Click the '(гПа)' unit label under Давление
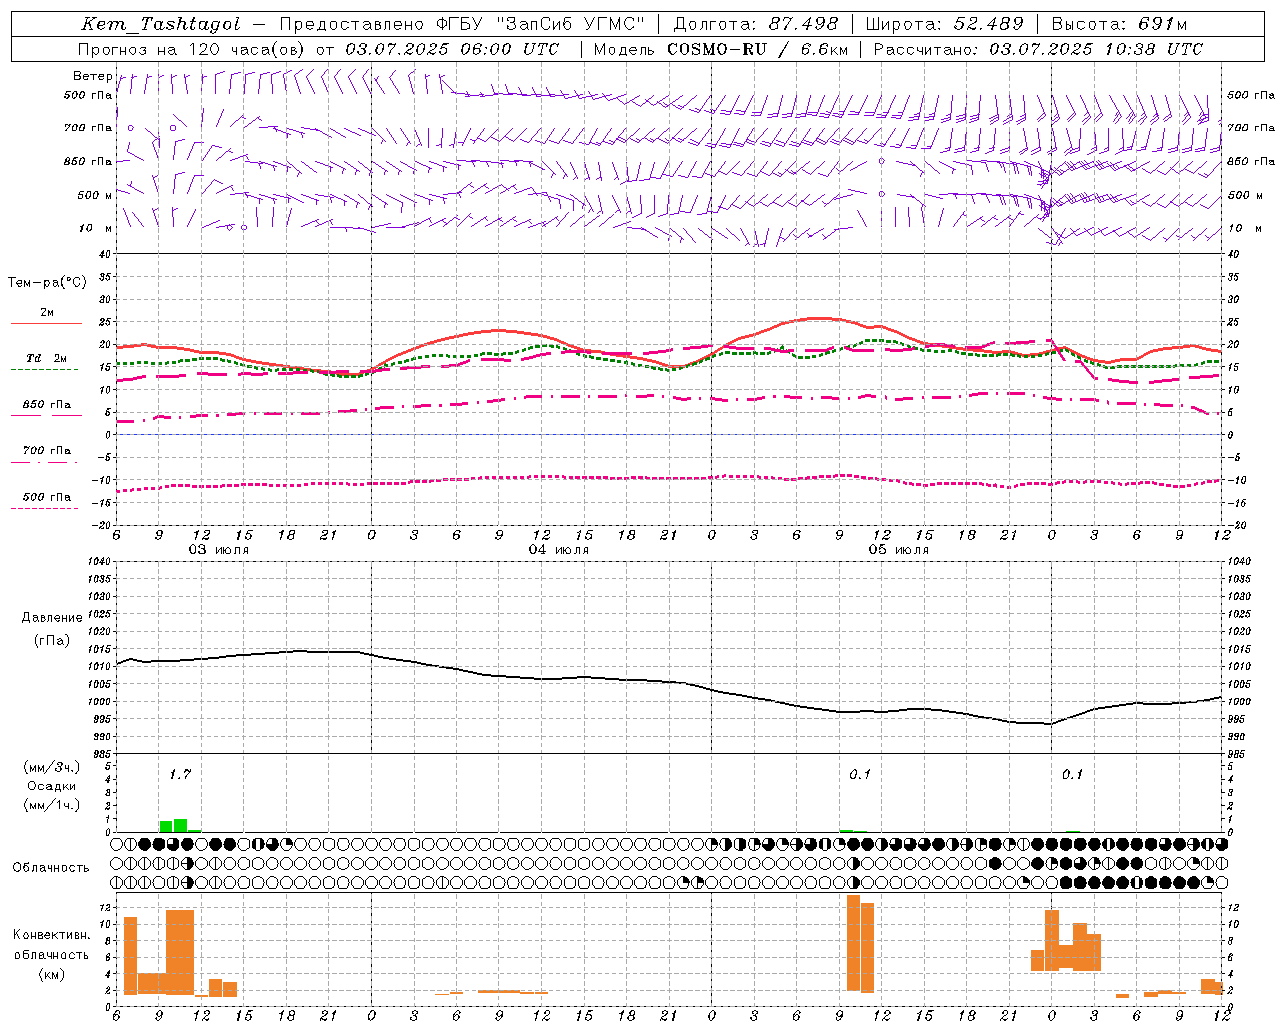The width and height of the screenshot is (1280, 1024). 52,641
